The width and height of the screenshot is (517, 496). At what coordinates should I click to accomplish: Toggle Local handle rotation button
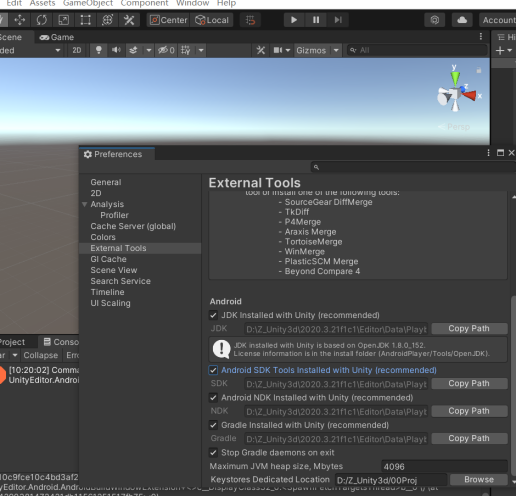(x=212, y=20)
